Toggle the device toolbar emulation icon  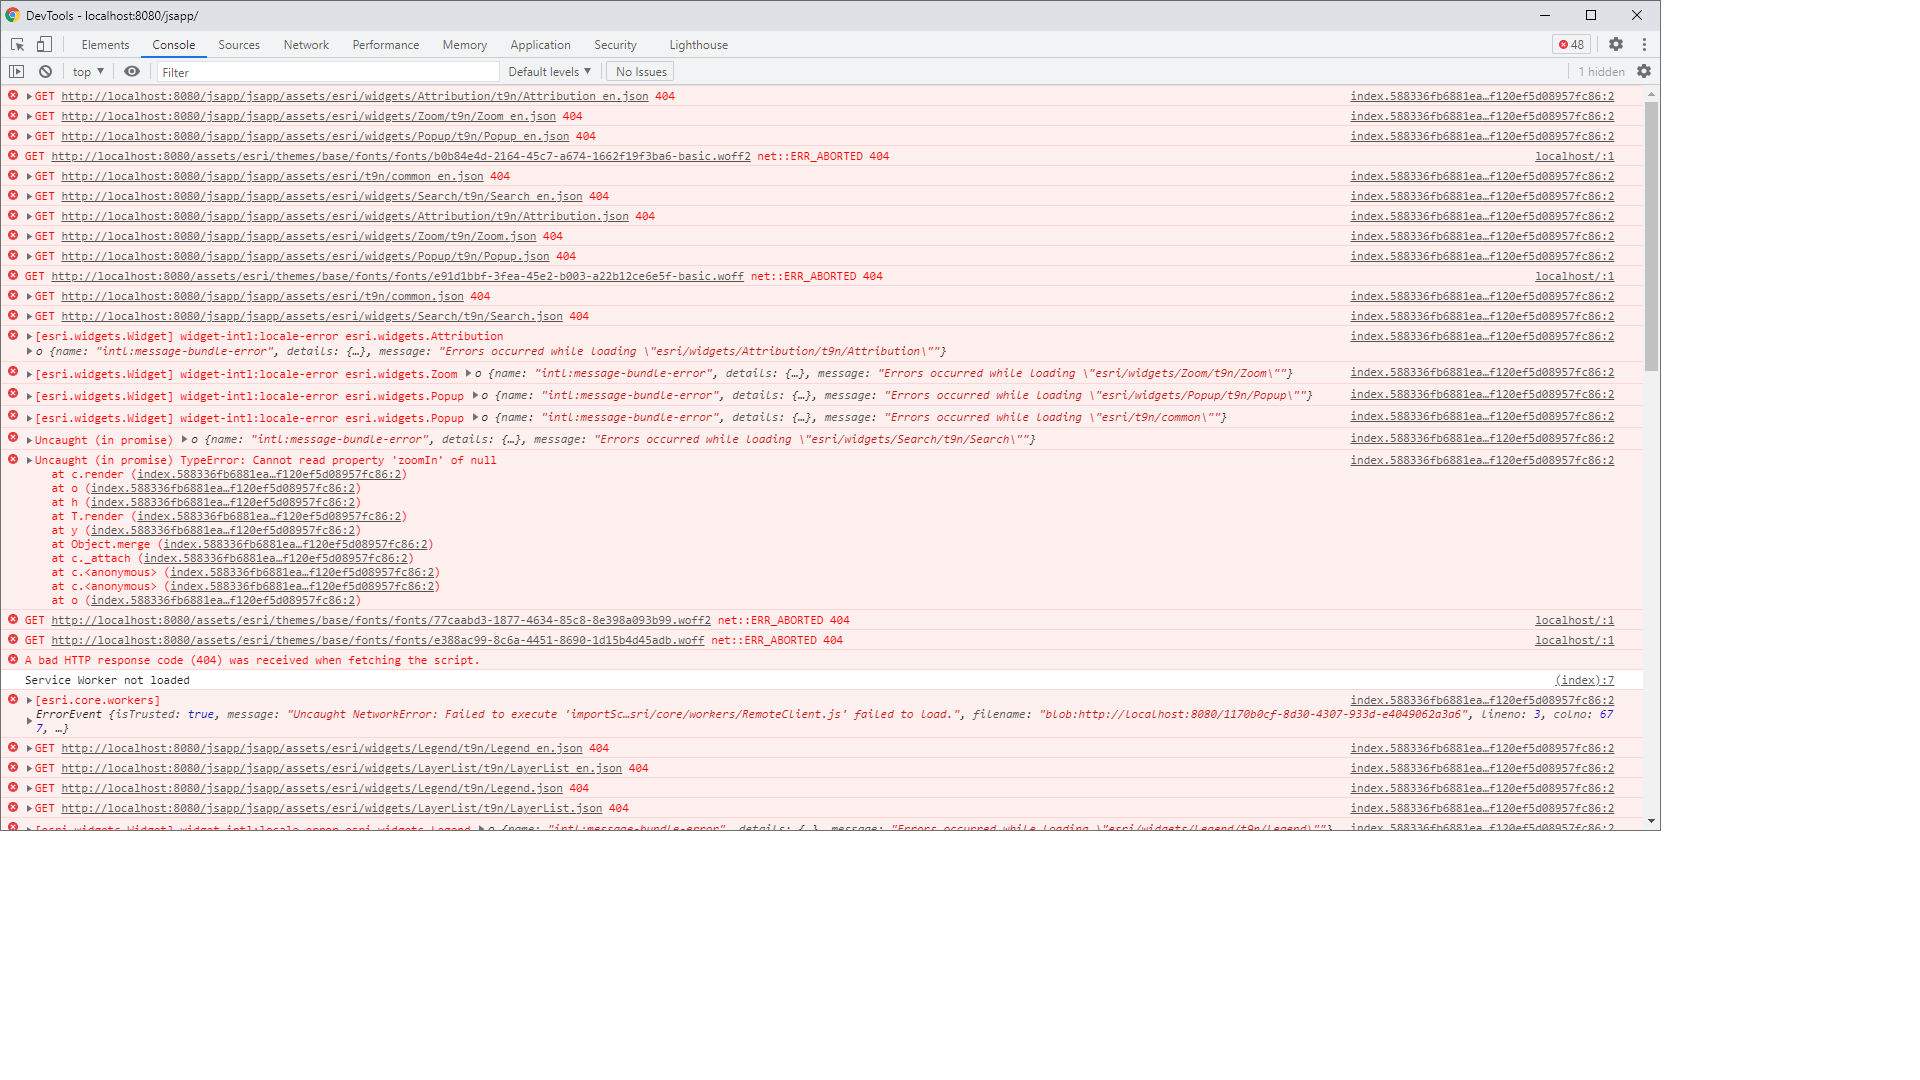pos(42,44)
